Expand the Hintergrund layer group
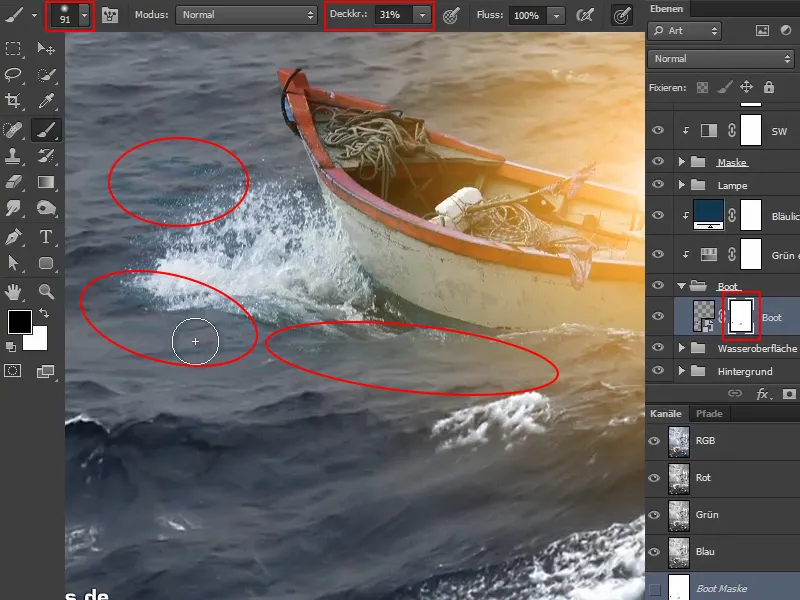800x600 pixels. point(682,371)
